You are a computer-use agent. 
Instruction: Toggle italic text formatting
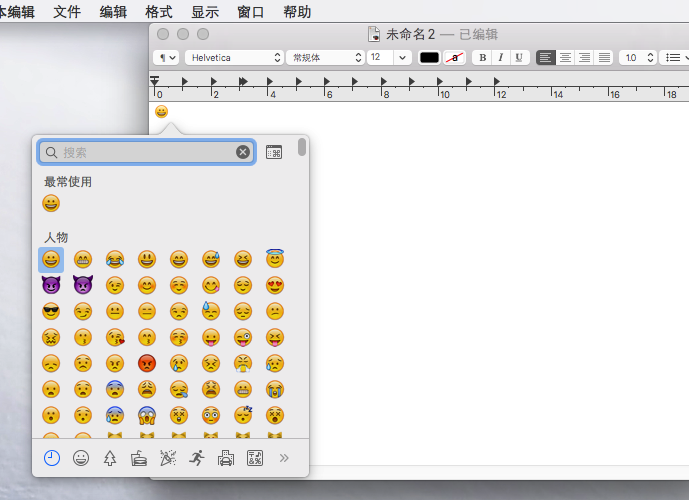click(x=501, y=58)
